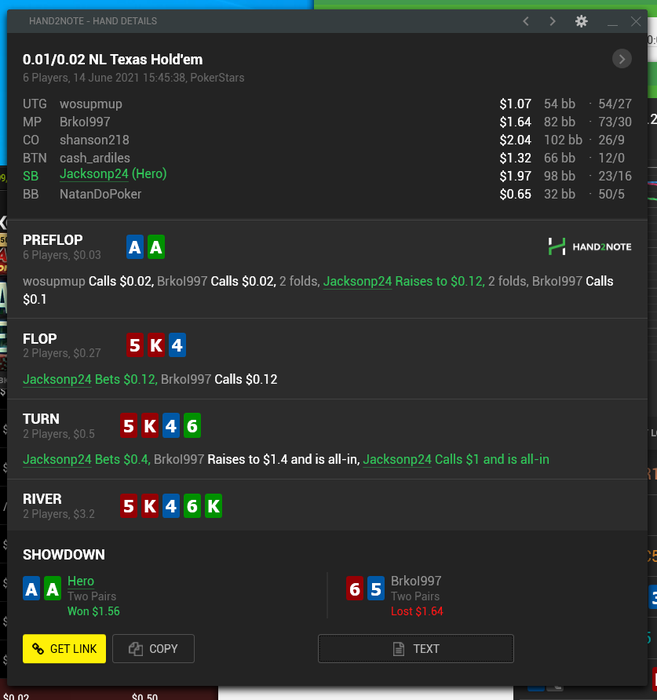Click the red King flop card
The height and width of the screenshot is (700, 657).
tap(156, 345)
